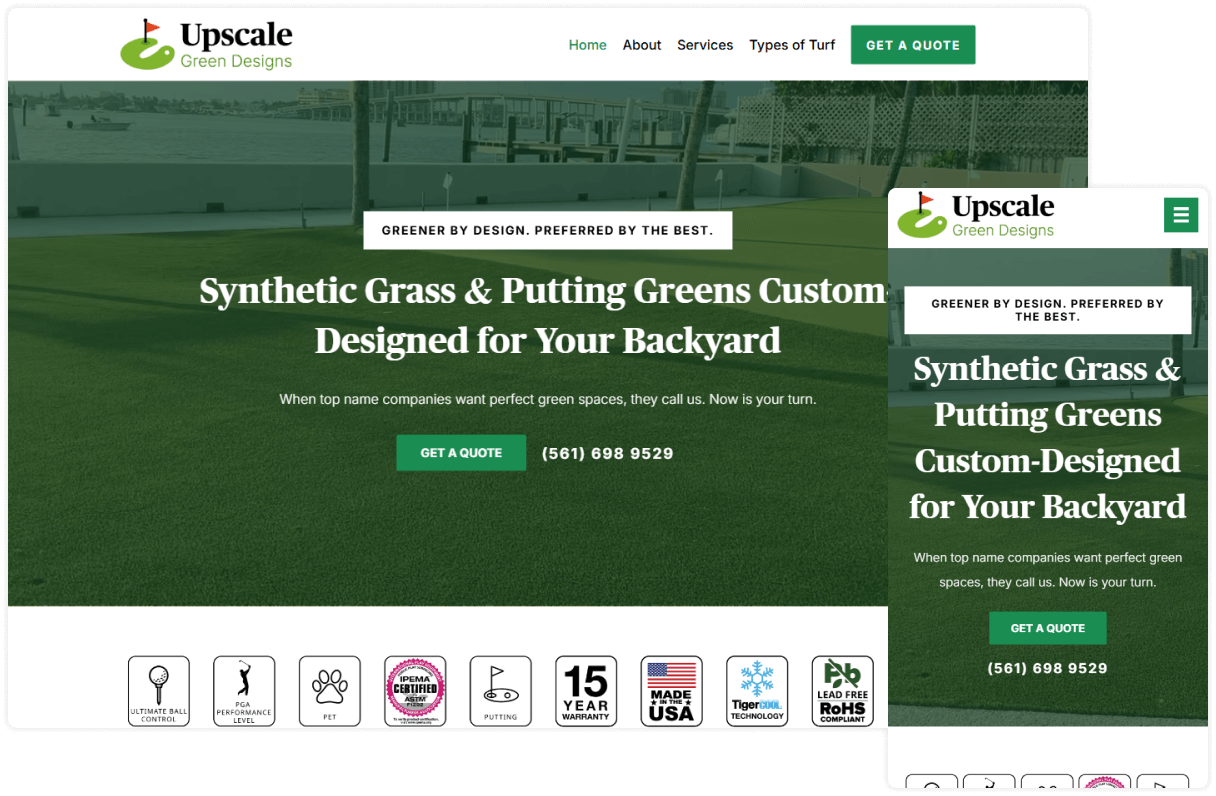Viewport: 1216px width, 796px height.
Task: Click the Lead Free RoHS Compliant badge
Action: [842, 690]
